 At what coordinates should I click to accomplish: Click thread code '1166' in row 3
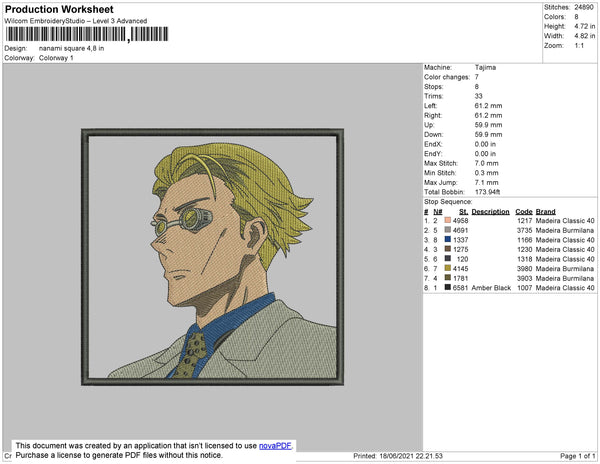(525, 240)
